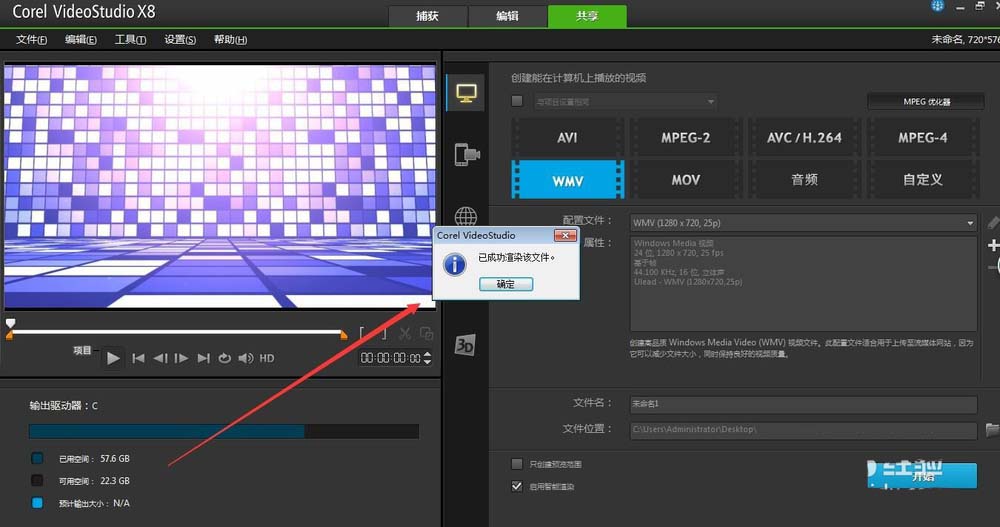Open the 文件 menu

31,40
